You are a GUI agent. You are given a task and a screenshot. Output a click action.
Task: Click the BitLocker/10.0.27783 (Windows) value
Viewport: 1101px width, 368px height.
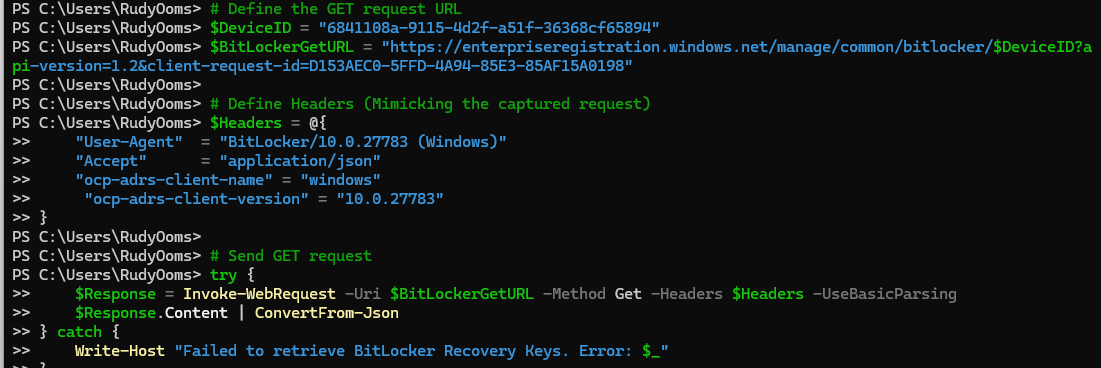pyautogui.click(x=363, y=142)
